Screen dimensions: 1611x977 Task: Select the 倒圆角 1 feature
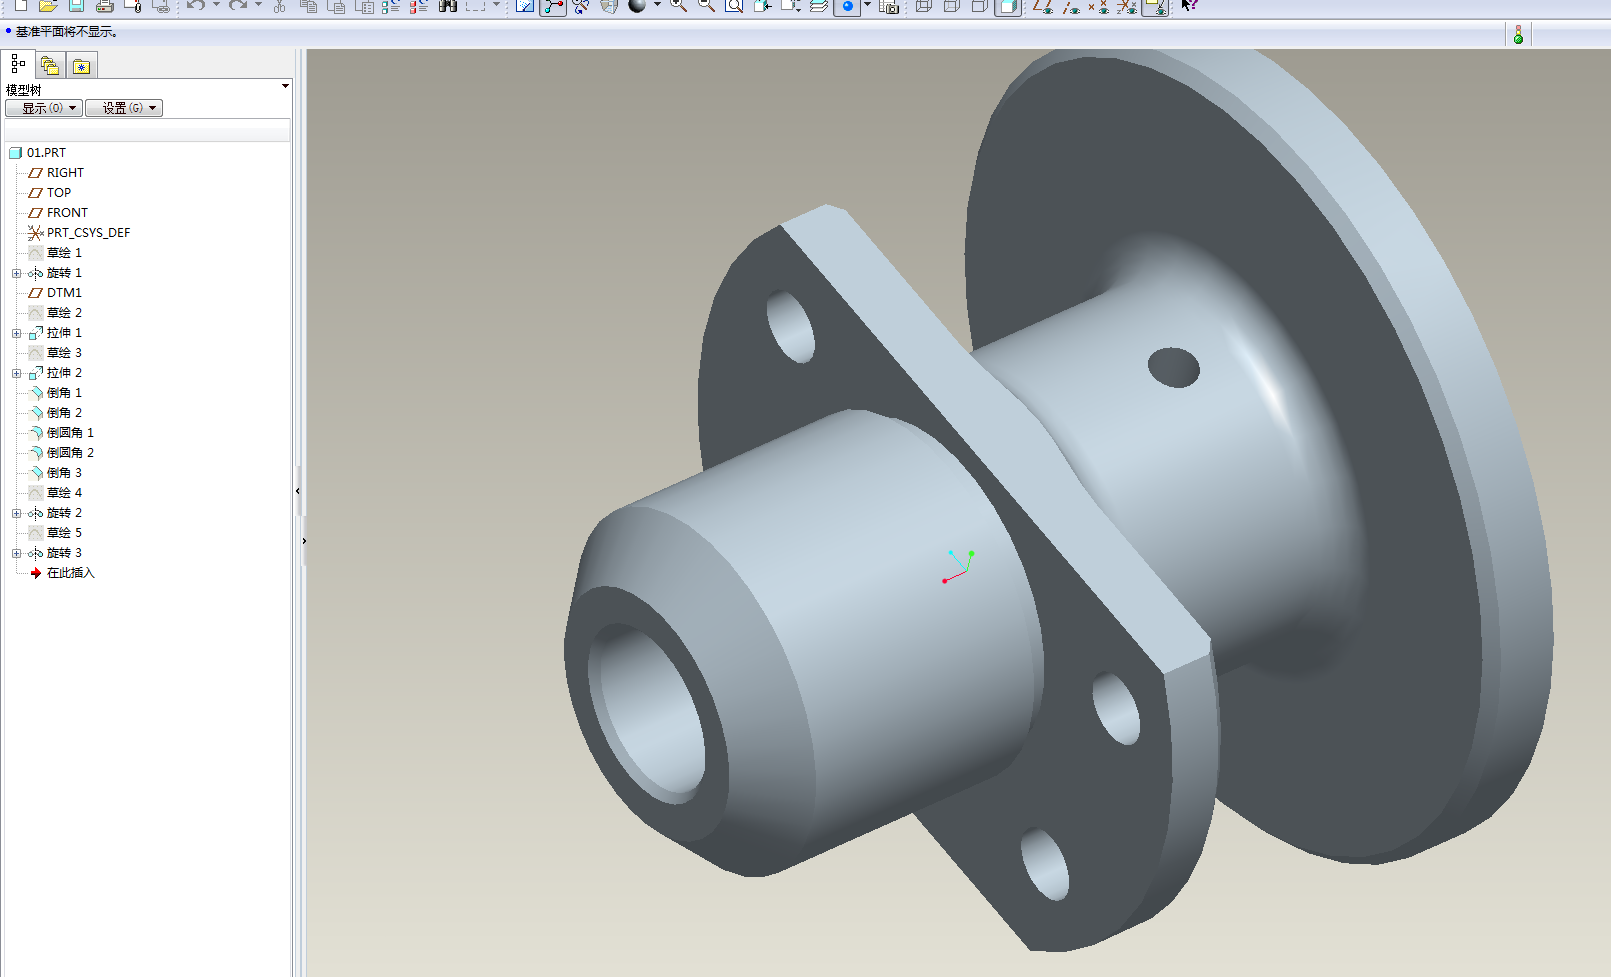tap(69, 433)
